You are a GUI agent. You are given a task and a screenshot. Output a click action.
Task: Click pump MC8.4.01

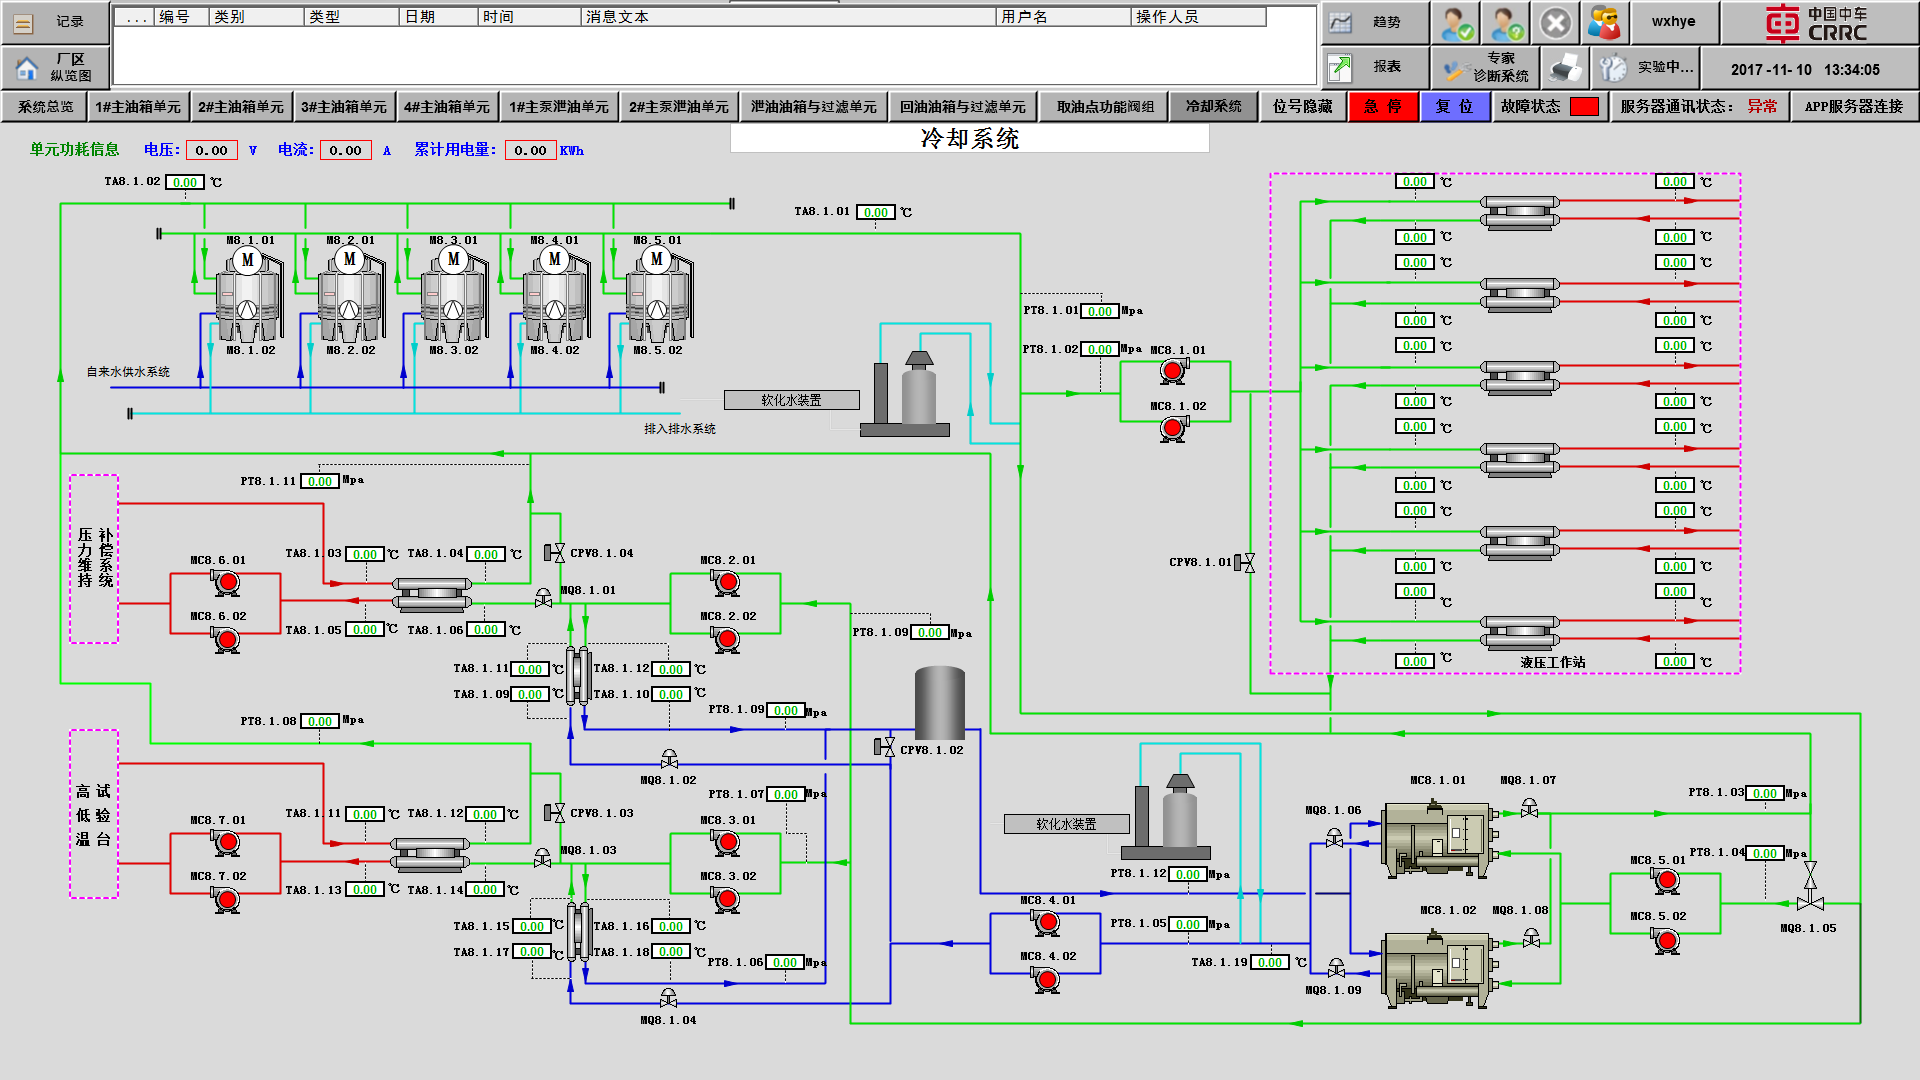[x=1047, y=922]
